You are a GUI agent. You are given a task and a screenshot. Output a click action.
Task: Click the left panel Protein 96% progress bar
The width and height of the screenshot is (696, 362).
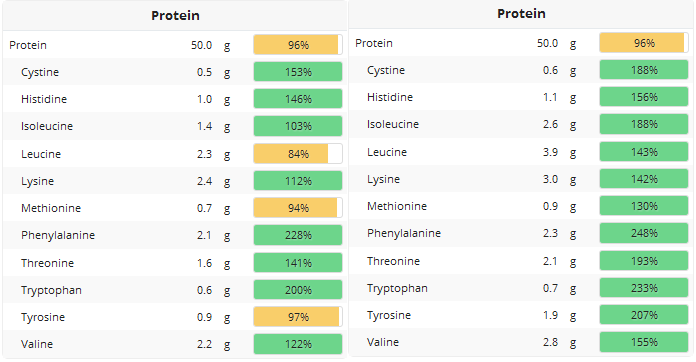pyautogui.click(x=298, y=45)
